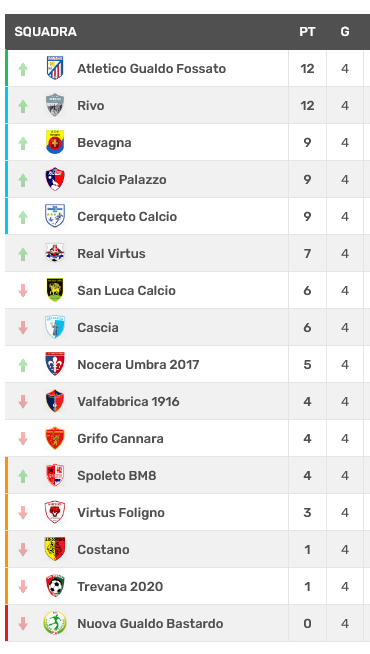Open the Grifo Cannara team page
This screenshot has width=370, height=654.
[x=120, y=438]
